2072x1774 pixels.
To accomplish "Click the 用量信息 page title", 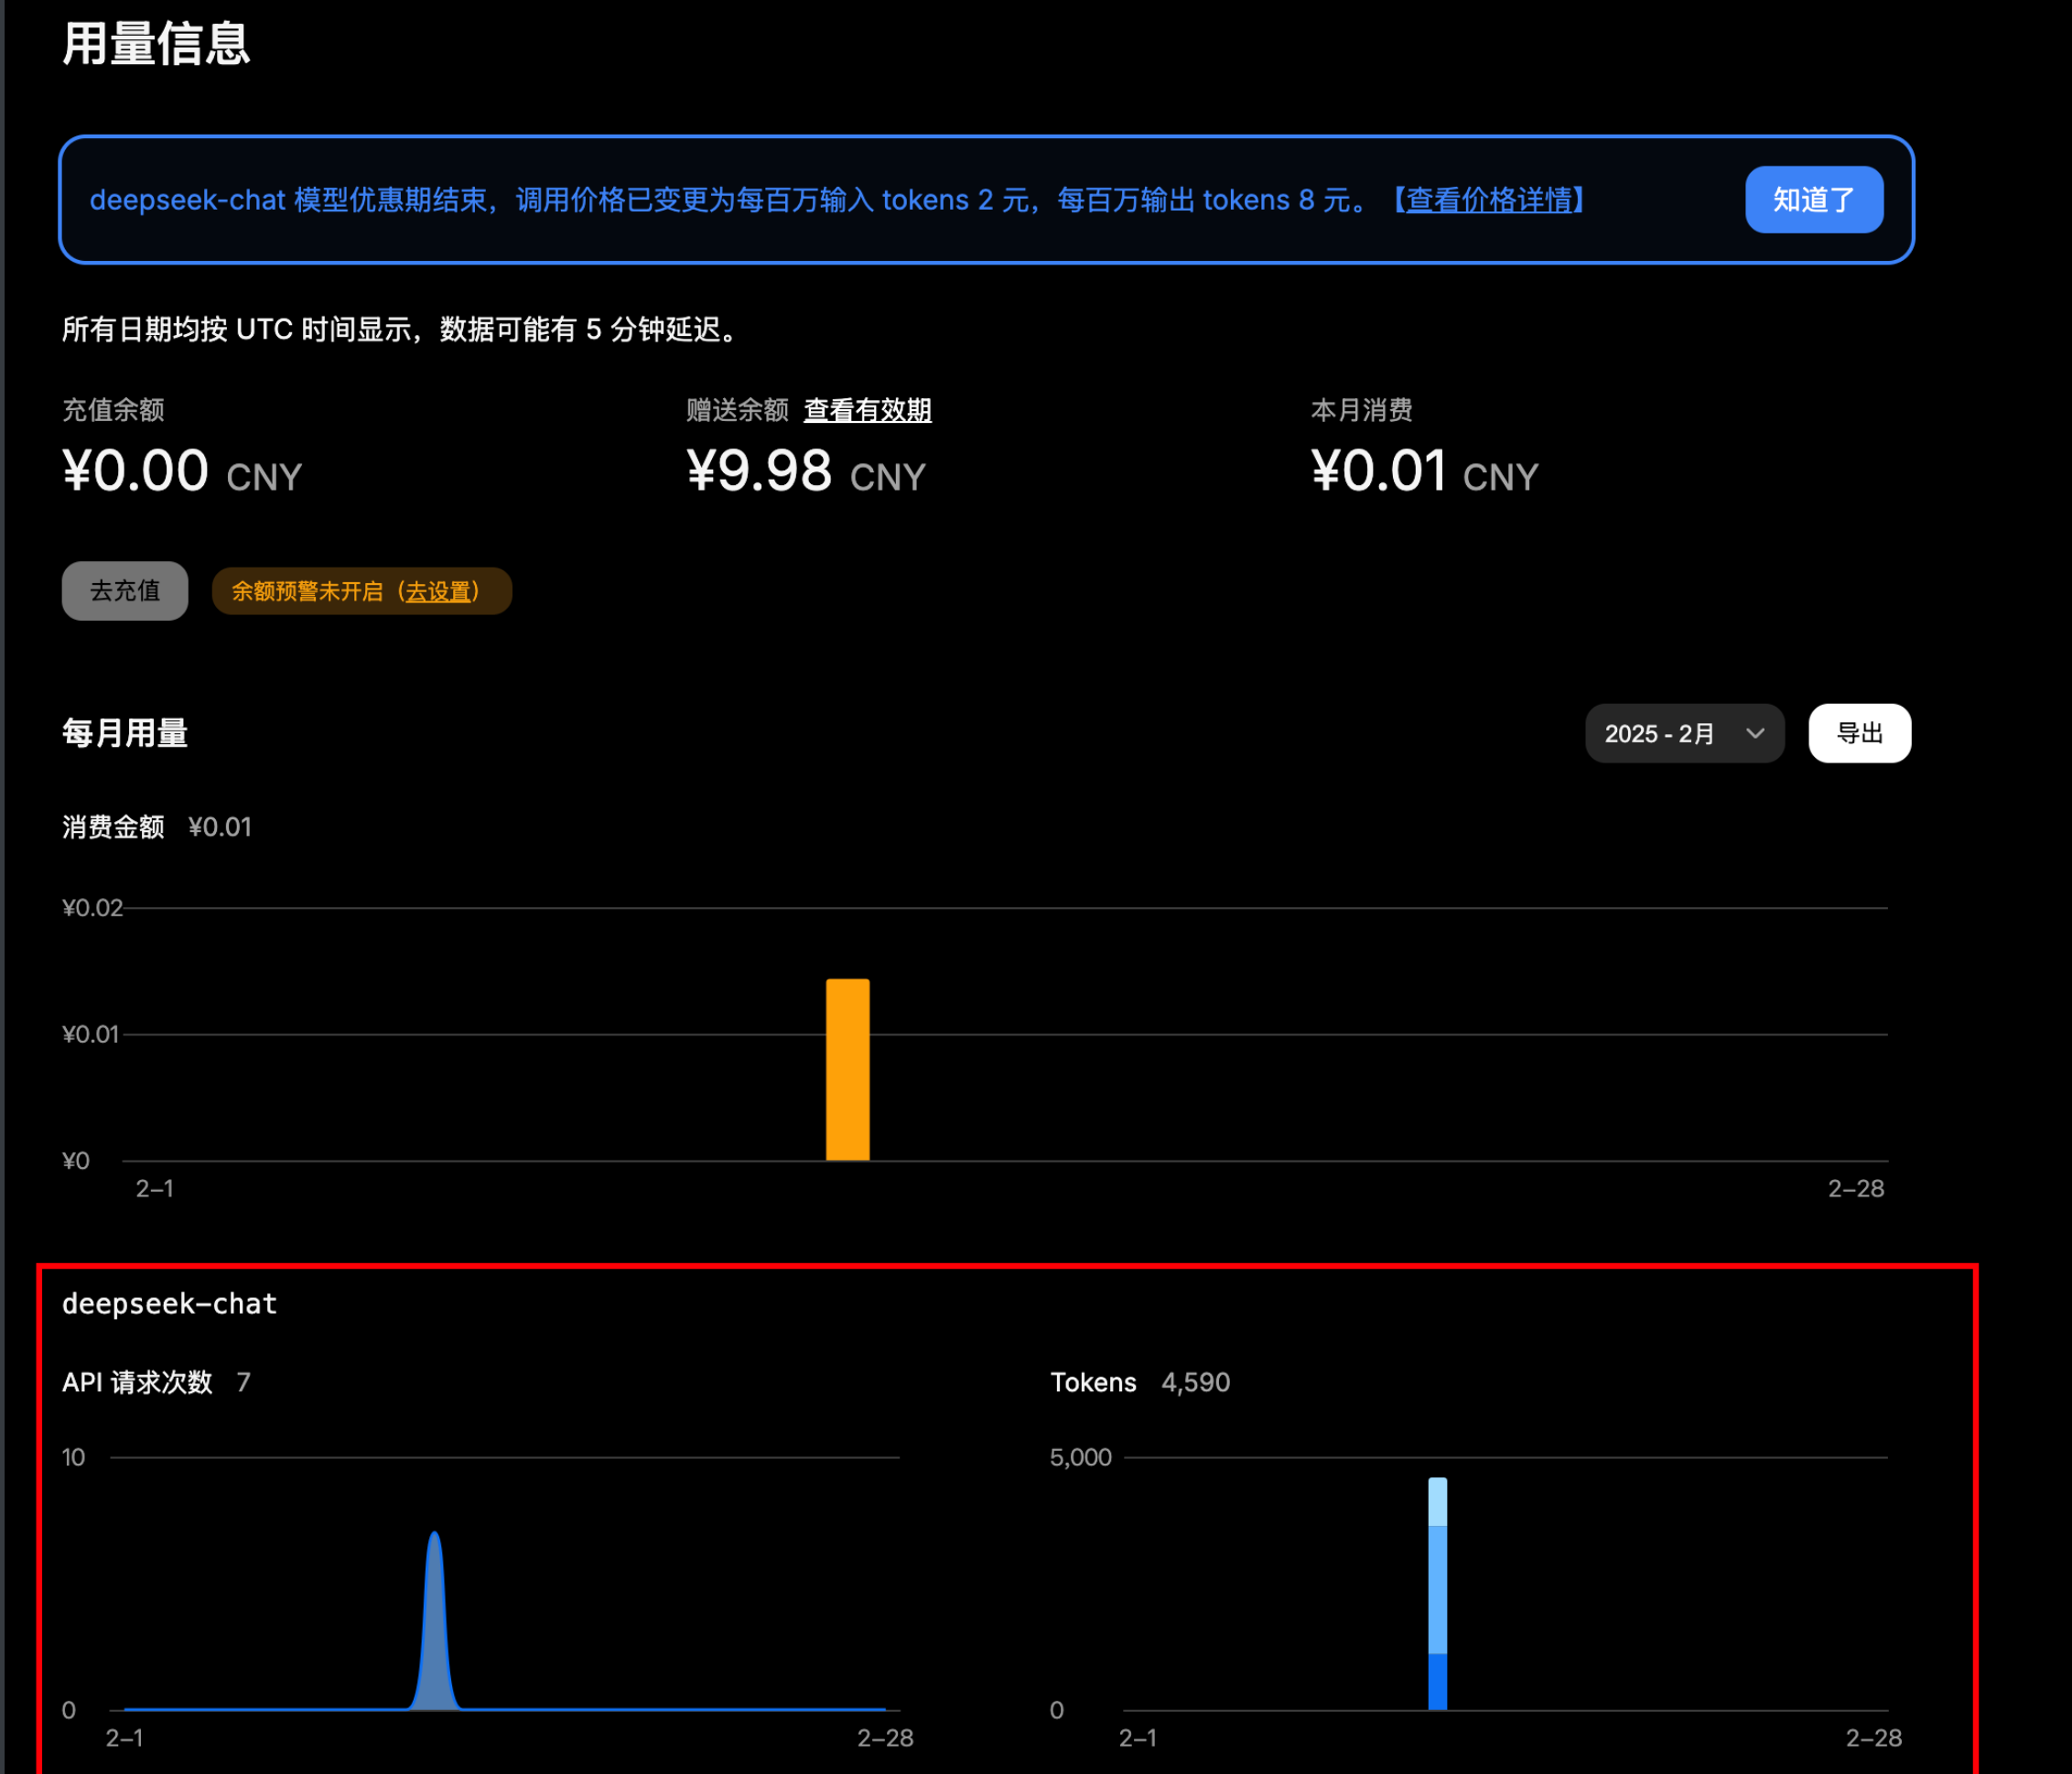I will (156, 44).
